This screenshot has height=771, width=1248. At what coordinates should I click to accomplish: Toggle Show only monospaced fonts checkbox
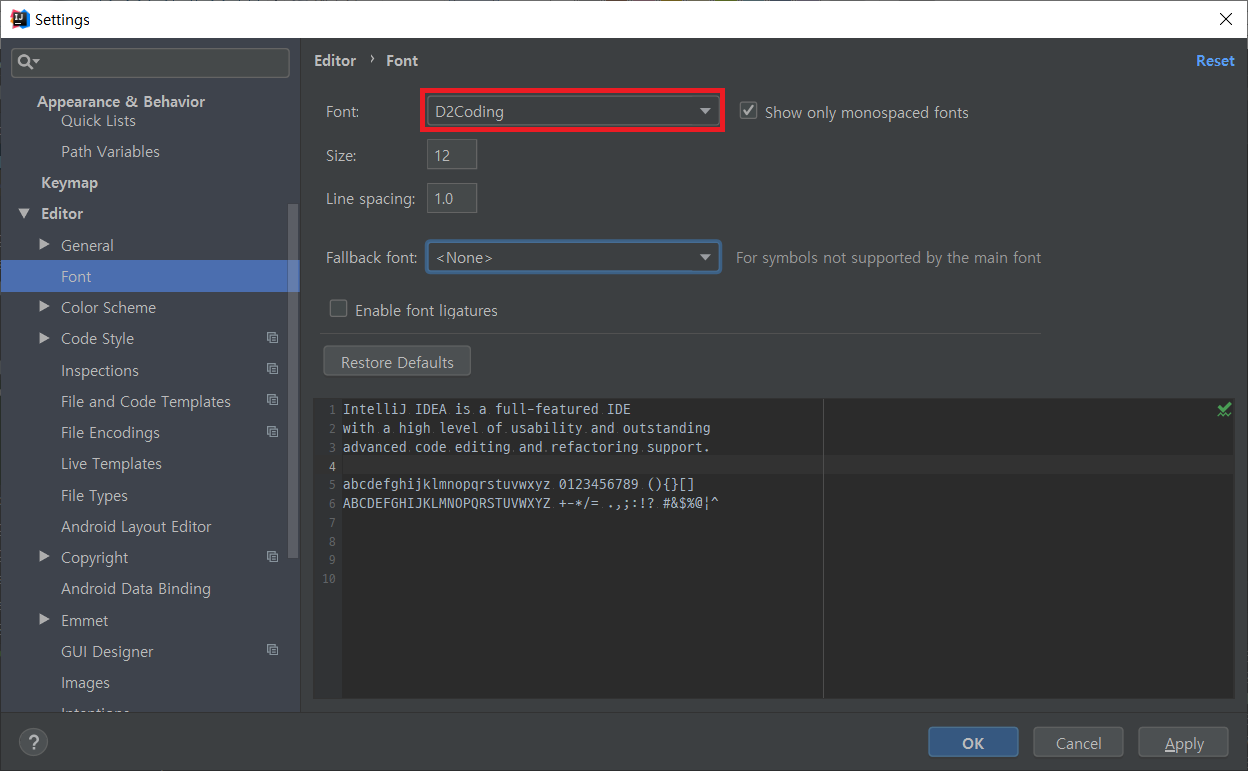[748, 111]
